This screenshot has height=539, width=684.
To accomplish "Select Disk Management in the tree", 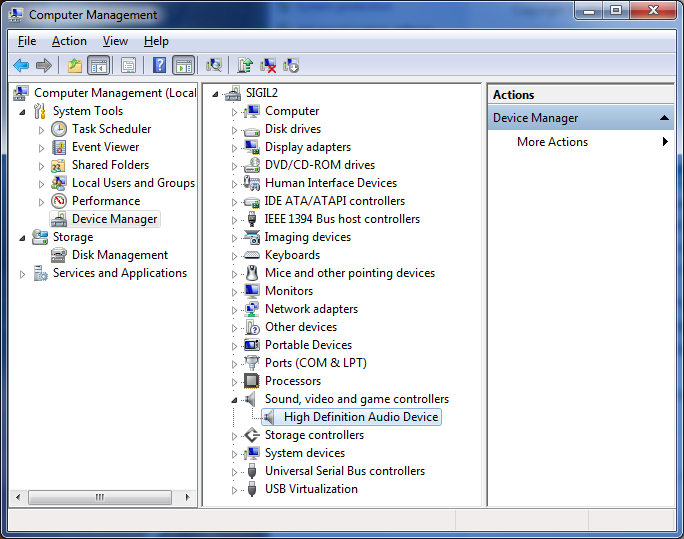I will pos(119,255).
